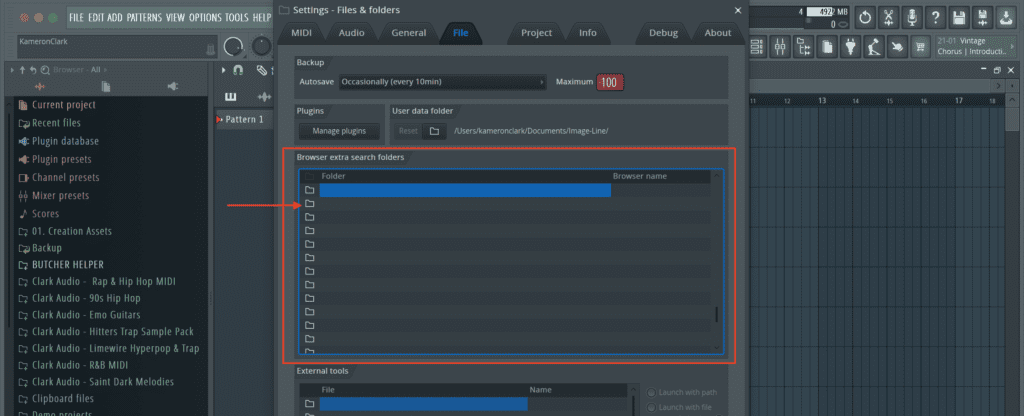Toggle the Browser folder-tree toolbar icon

[804, 46]
